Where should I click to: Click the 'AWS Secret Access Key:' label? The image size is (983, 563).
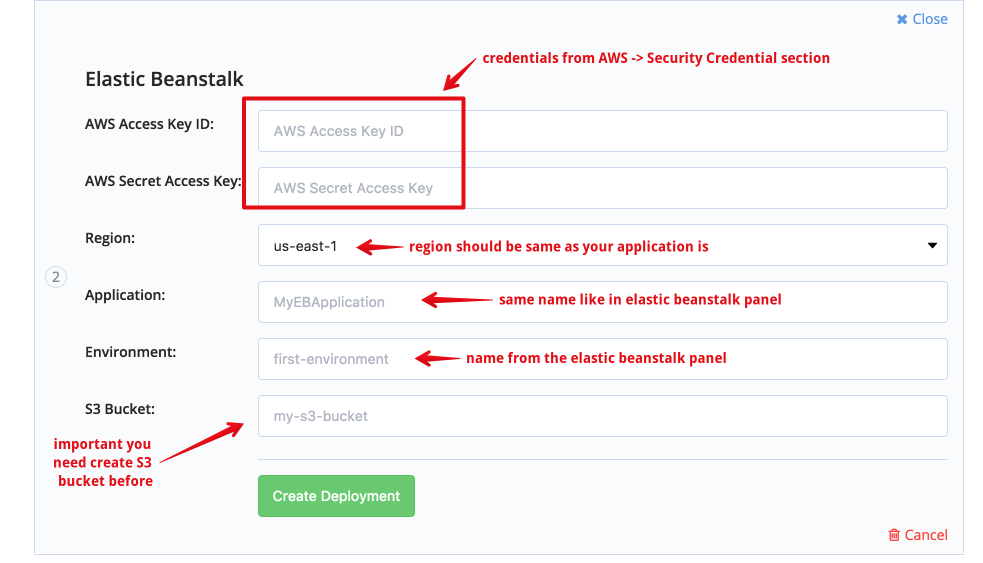(163, 181)
